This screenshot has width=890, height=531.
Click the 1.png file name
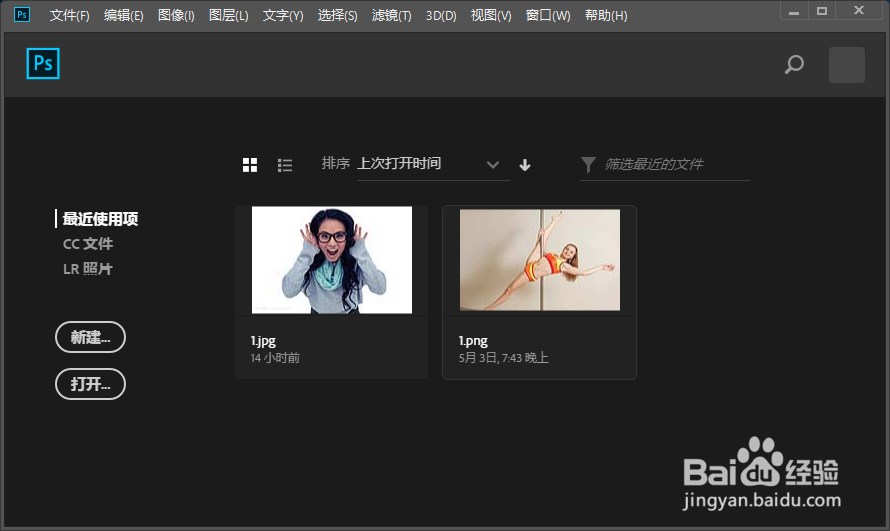tap(473, 341)
